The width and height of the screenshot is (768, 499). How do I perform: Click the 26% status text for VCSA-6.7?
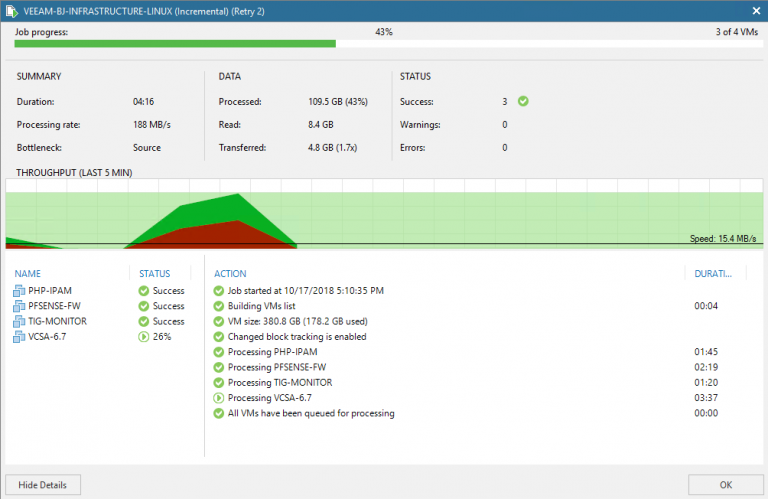tap(162, 337)
